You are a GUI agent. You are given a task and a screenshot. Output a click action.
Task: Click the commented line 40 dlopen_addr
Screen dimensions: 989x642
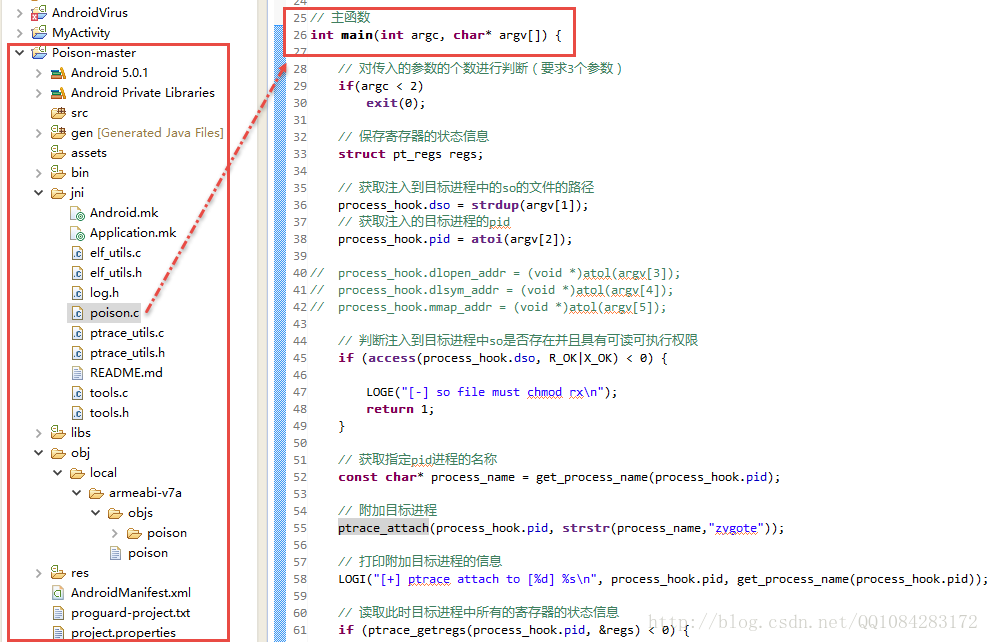pos(508,273)
